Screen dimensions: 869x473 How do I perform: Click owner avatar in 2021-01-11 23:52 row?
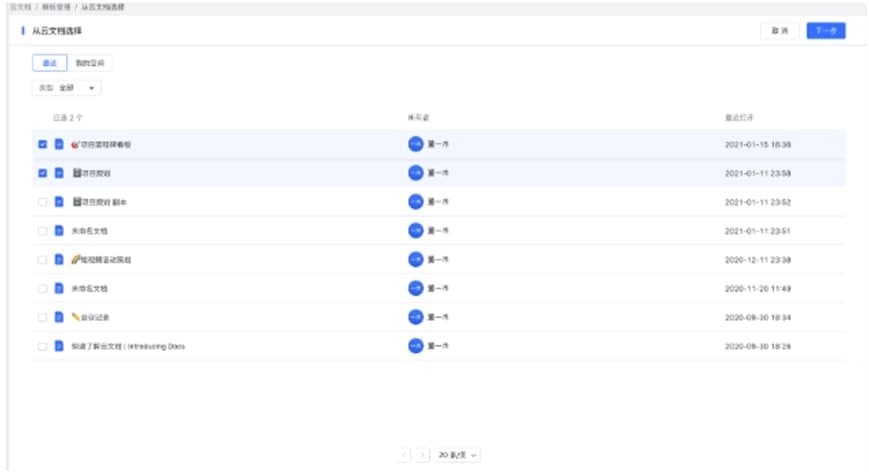pos(415,202)
